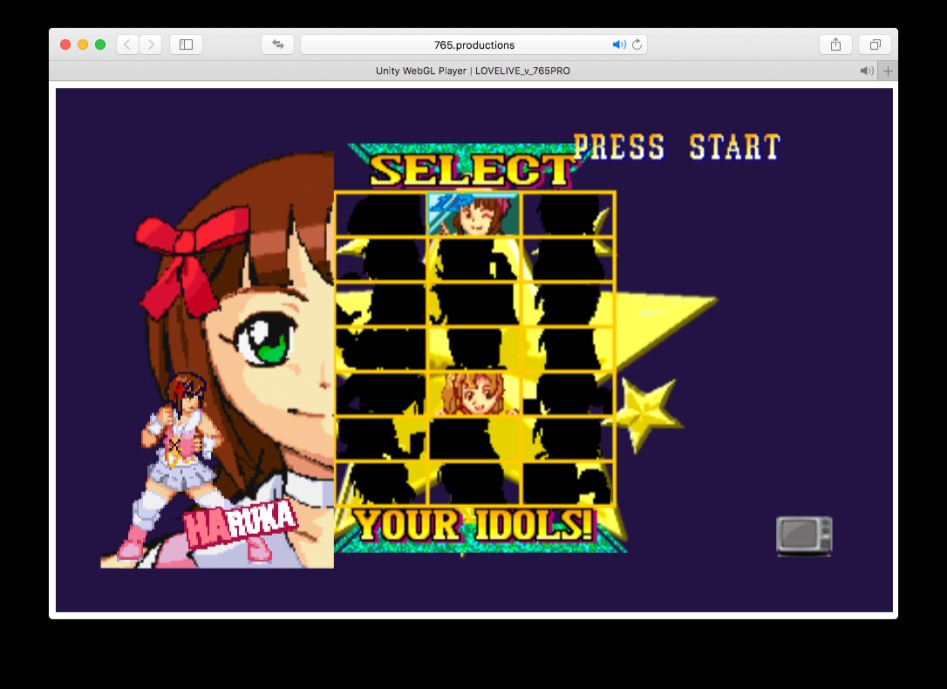The width and height of the screenshot is (947, 689).
Task: Reload the 765.productions page
Action: tap(637, 45)
